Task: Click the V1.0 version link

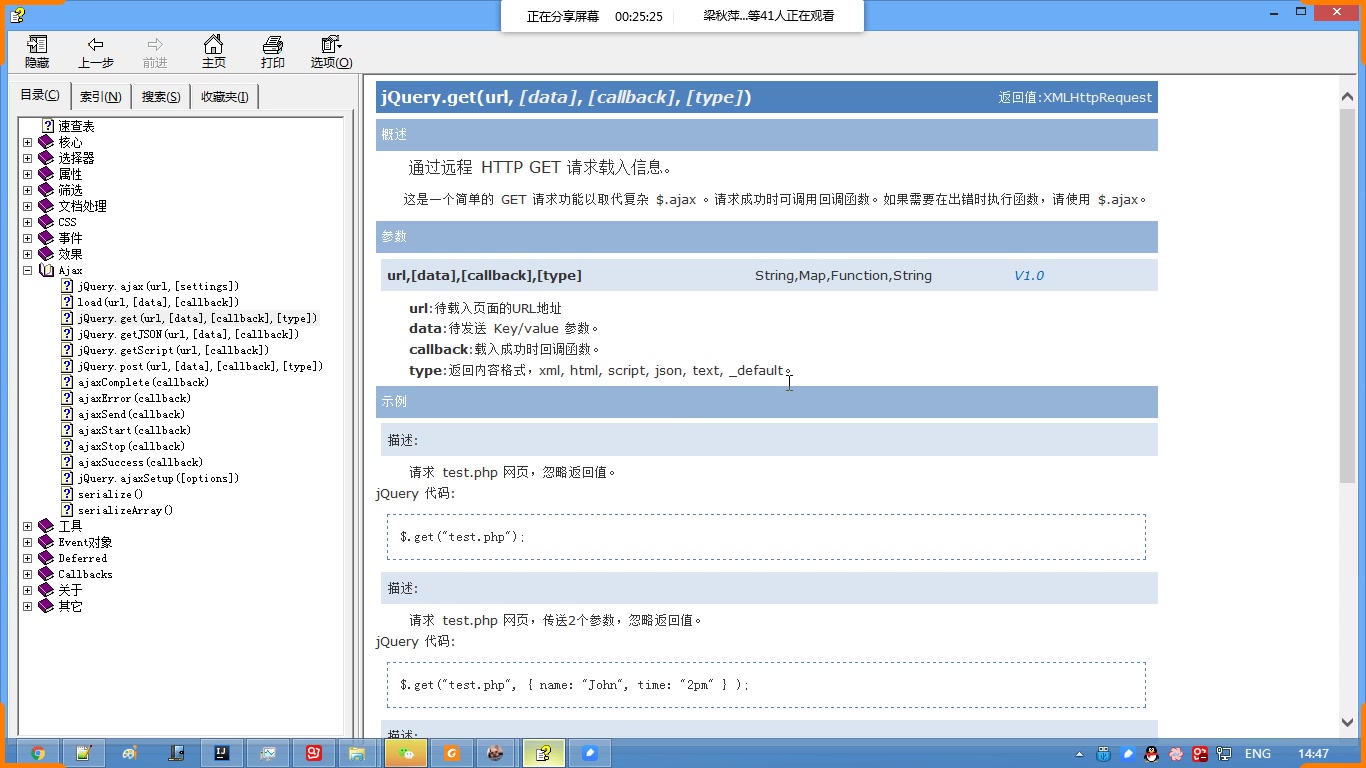Action: point(1029,276)
